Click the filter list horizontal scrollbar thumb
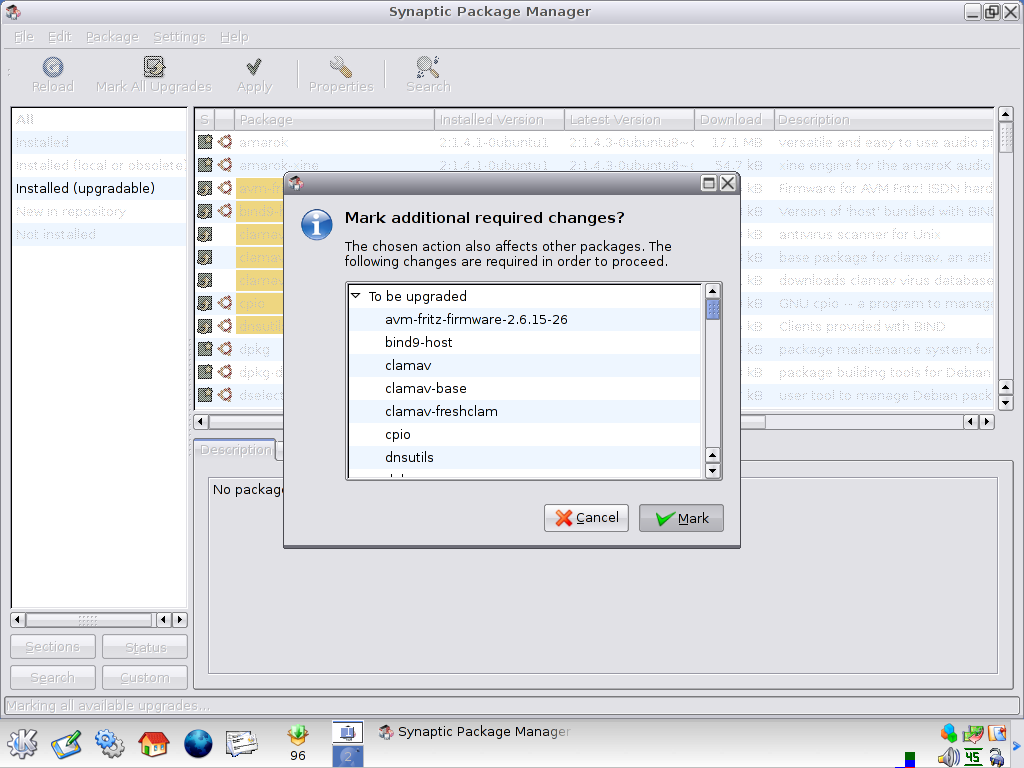The height and width of the screenshot is (768, 1024). (88, 620)
